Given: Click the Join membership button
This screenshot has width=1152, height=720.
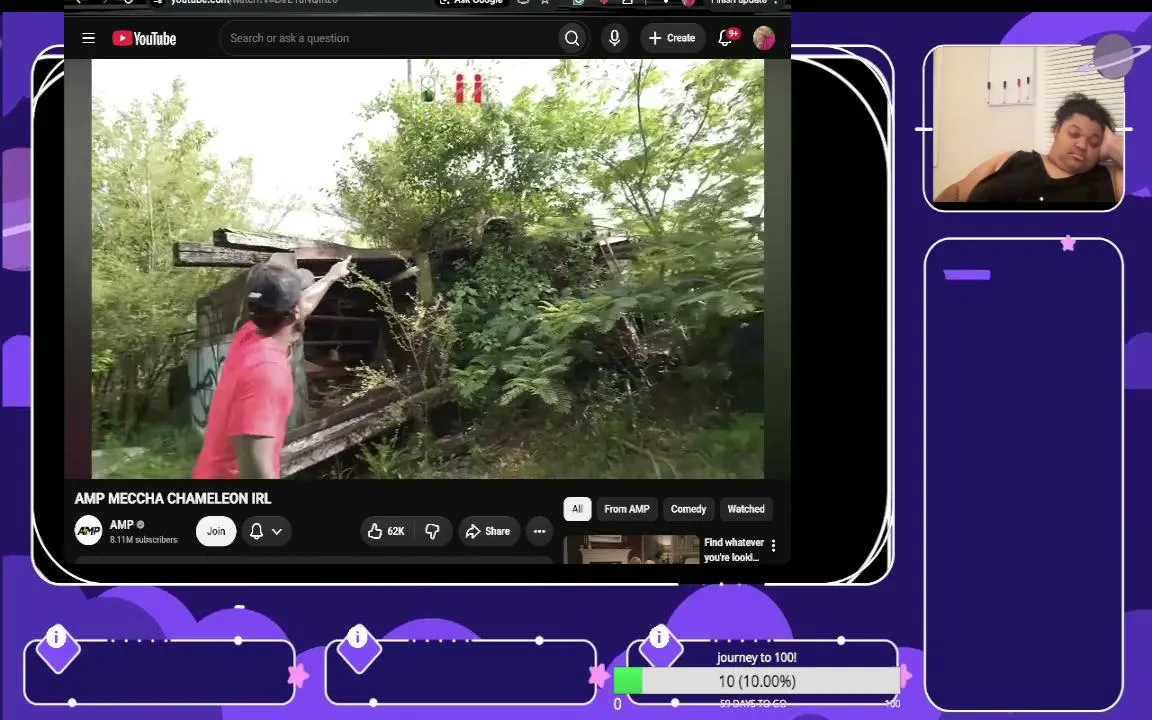Looking at the screenshot, I should click(x=216, y=531).
